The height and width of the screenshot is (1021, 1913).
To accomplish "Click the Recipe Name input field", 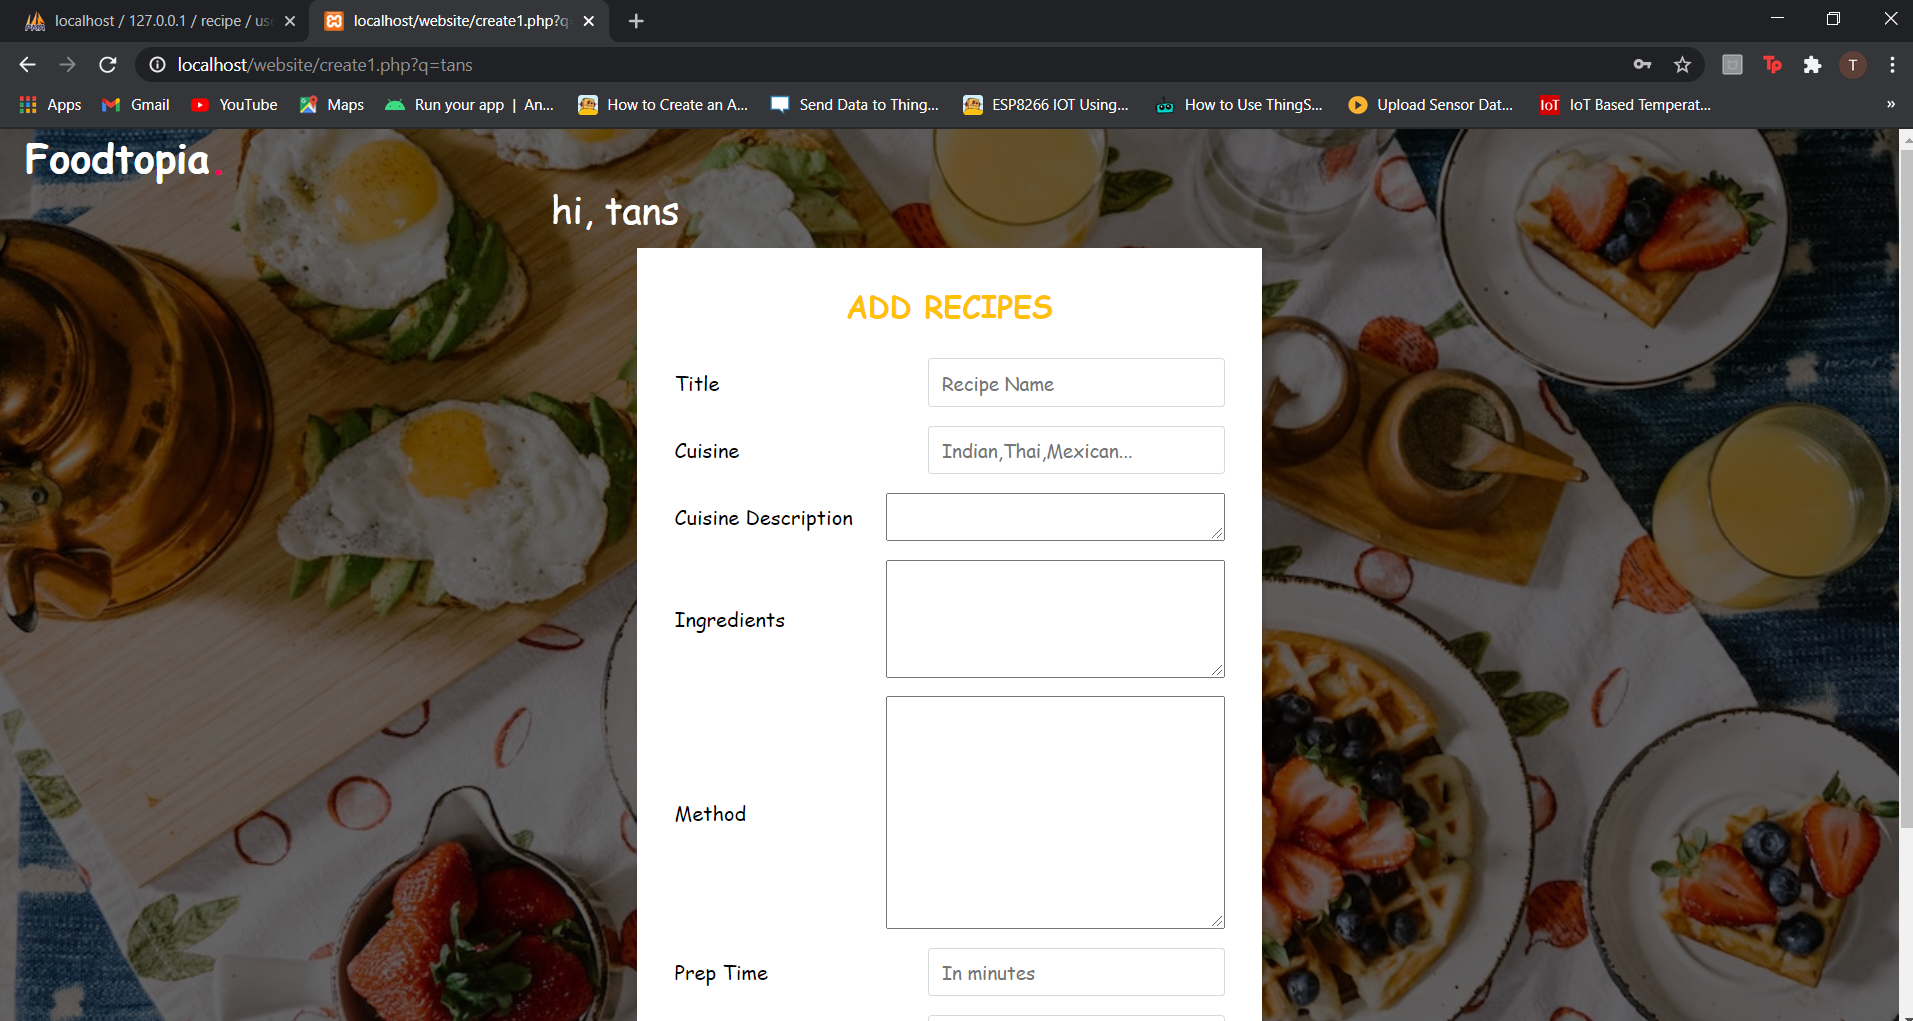I will (1075, 383).
